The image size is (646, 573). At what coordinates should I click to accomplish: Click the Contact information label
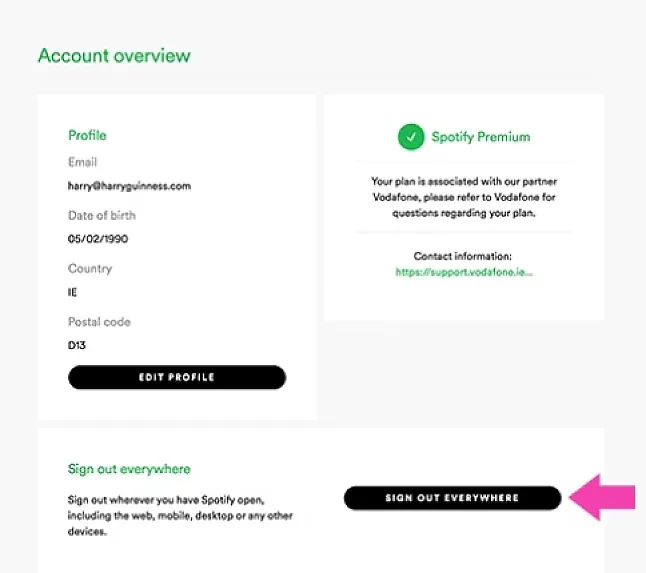pos(463,256)
